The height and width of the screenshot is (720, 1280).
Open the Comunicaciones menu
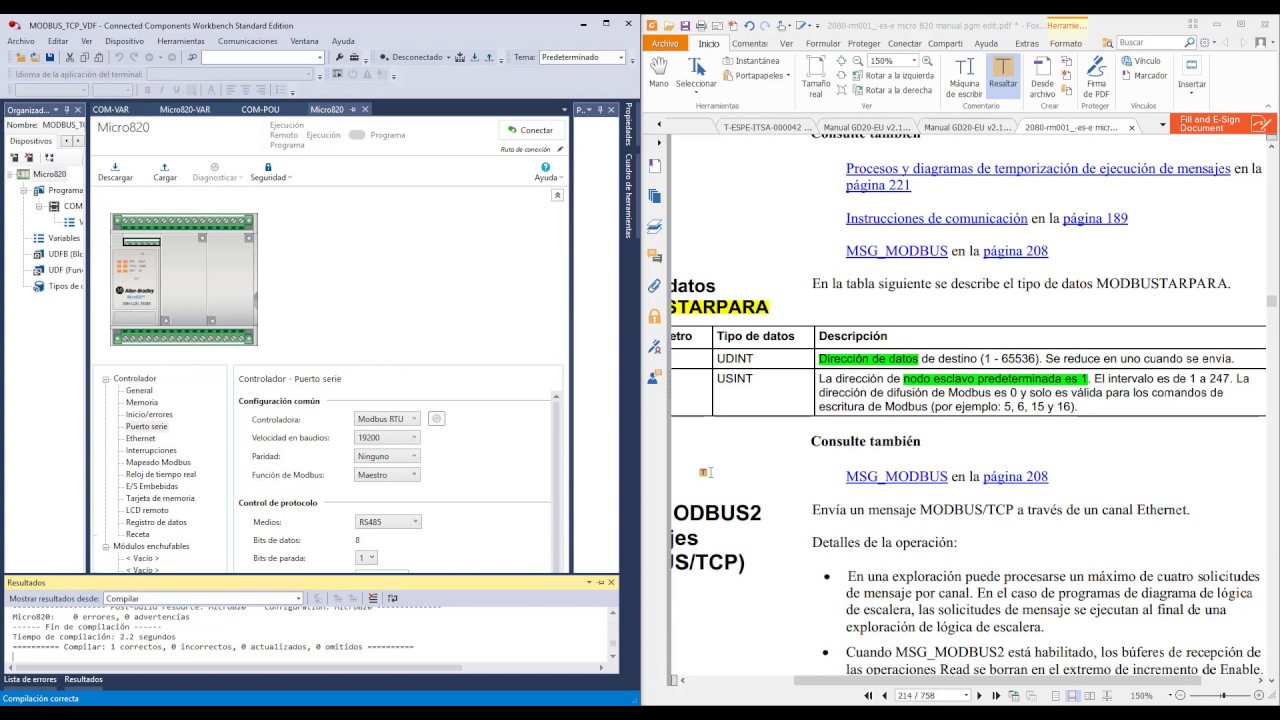click(247, 41)
